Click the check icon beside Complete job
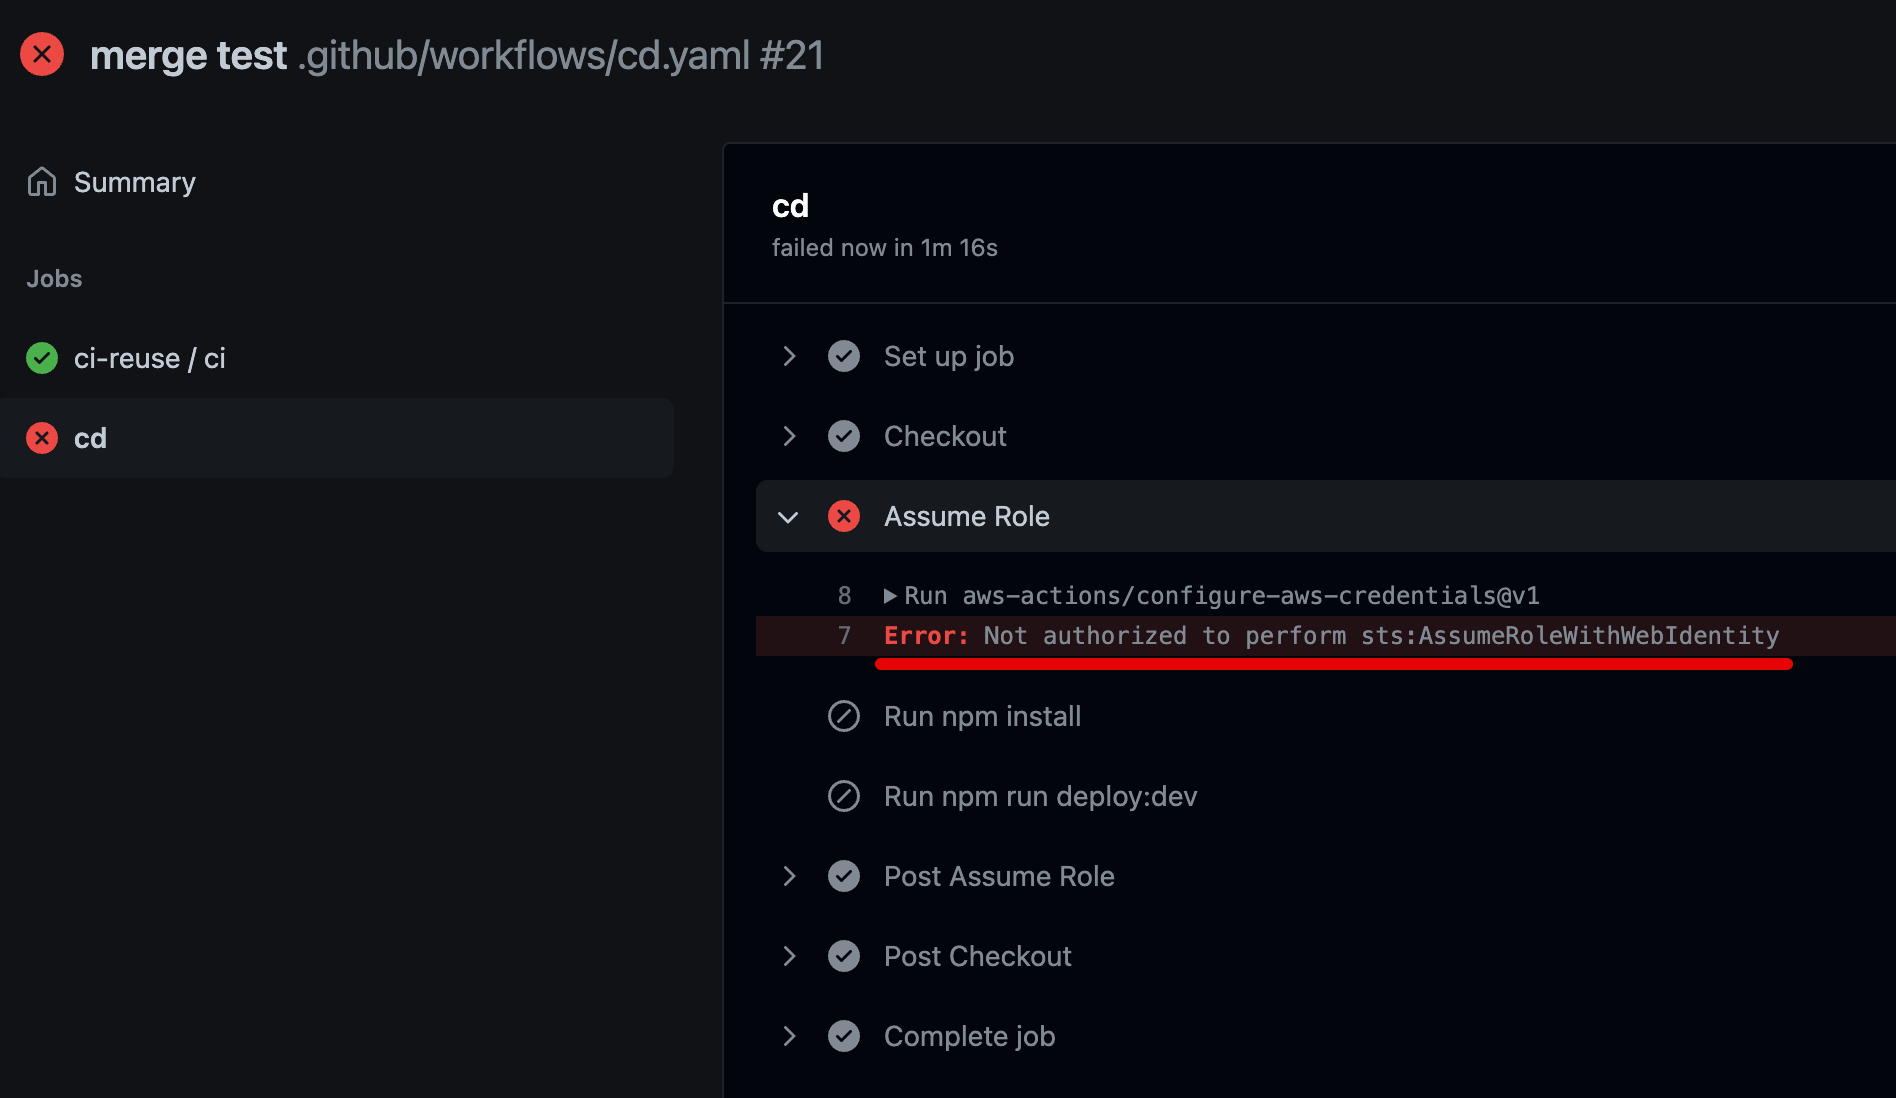The image size is (1896, 1098). (844, 1036)
